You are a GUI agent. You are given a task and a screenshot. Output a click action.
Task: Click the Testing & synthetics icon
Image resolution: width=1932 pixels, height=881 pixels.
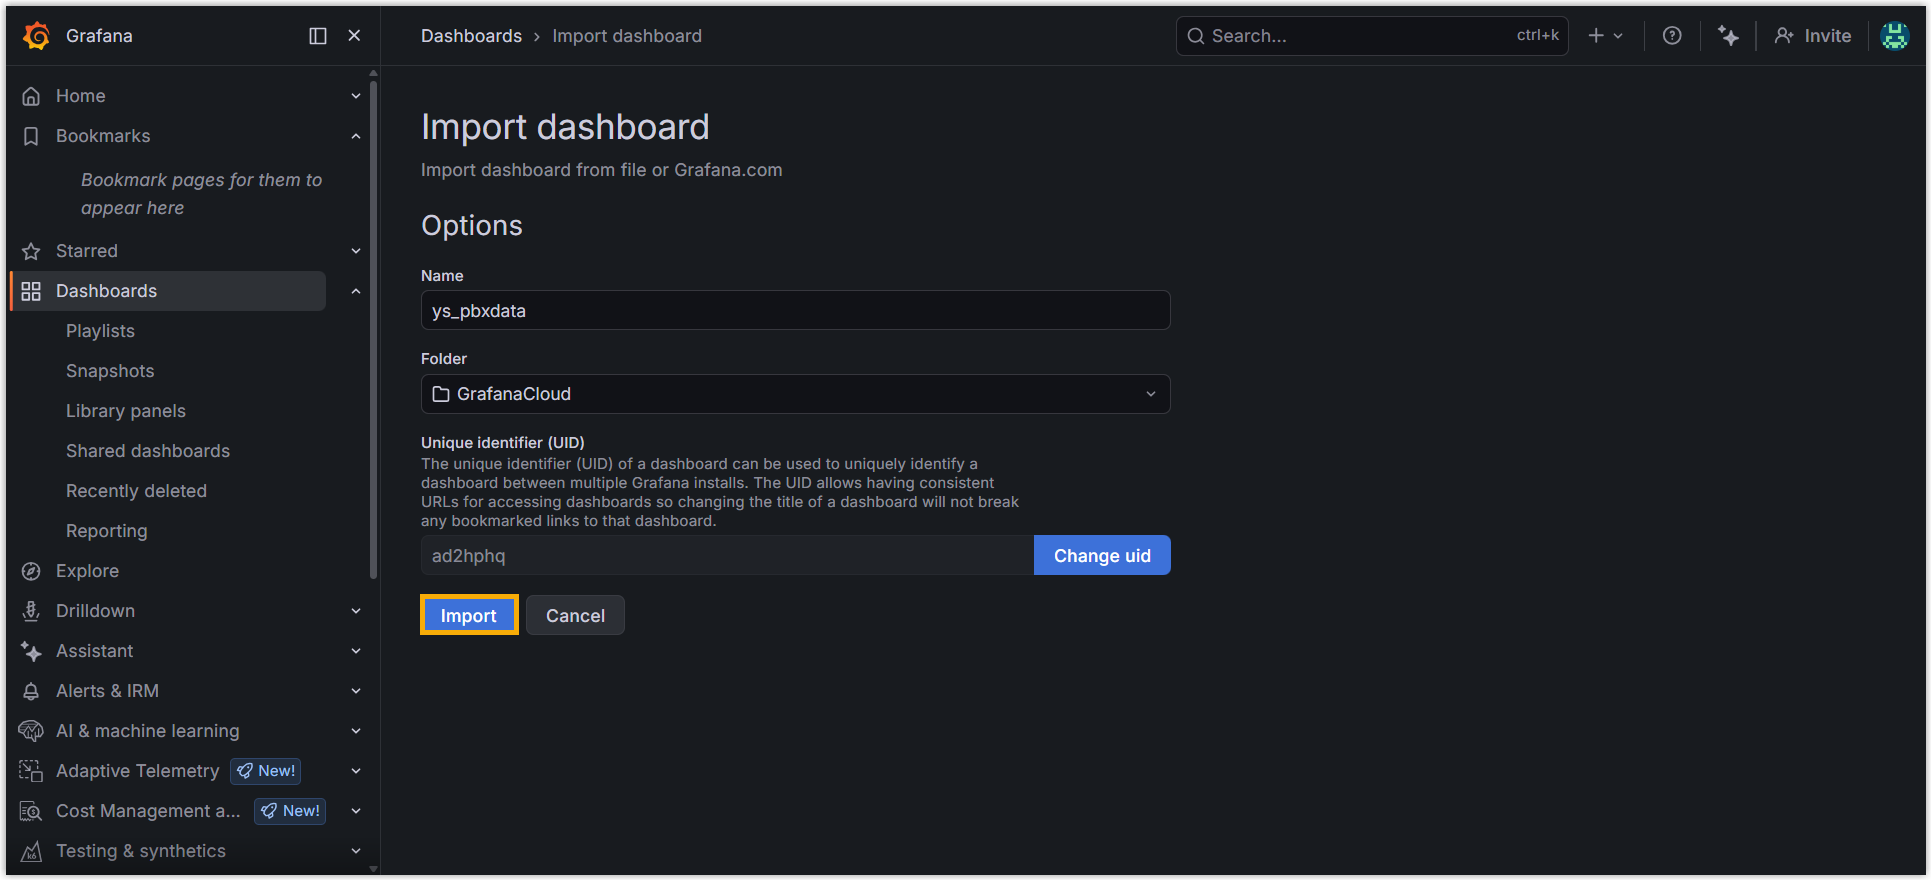click(31, 851)
